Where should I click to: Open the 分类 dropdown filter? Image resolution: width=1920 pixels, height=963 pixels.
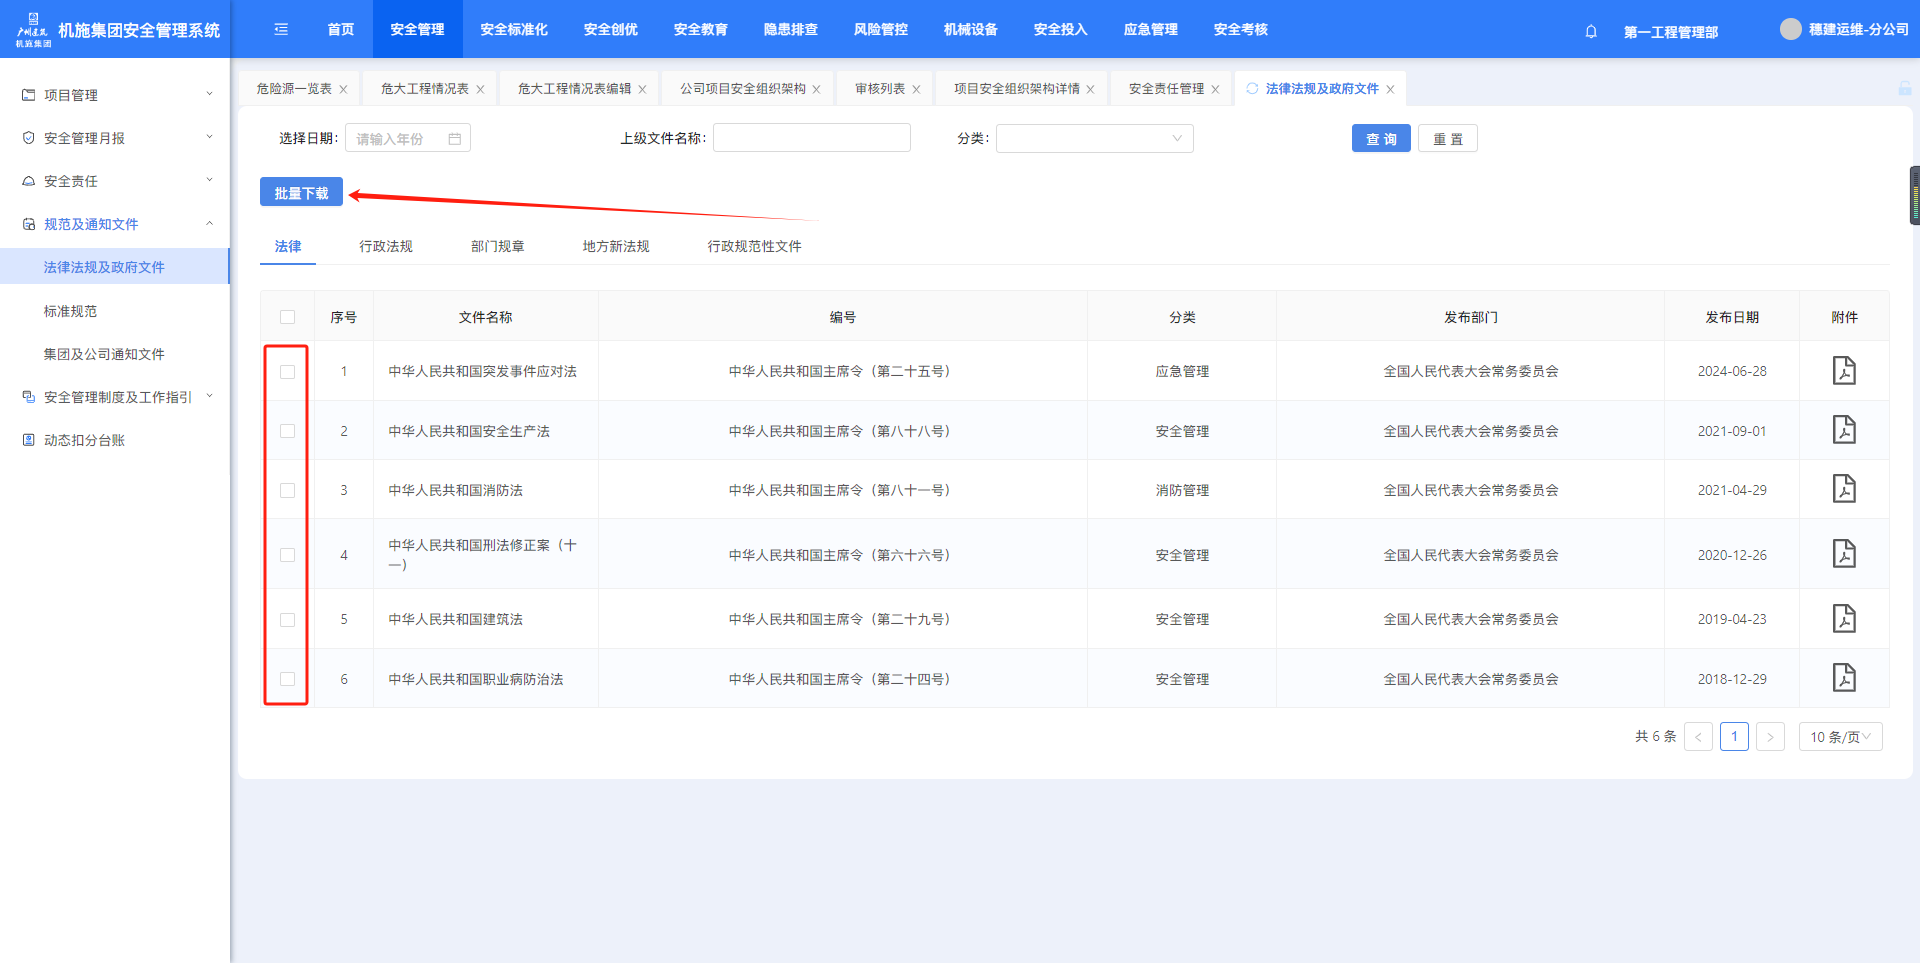point(1094,139)
